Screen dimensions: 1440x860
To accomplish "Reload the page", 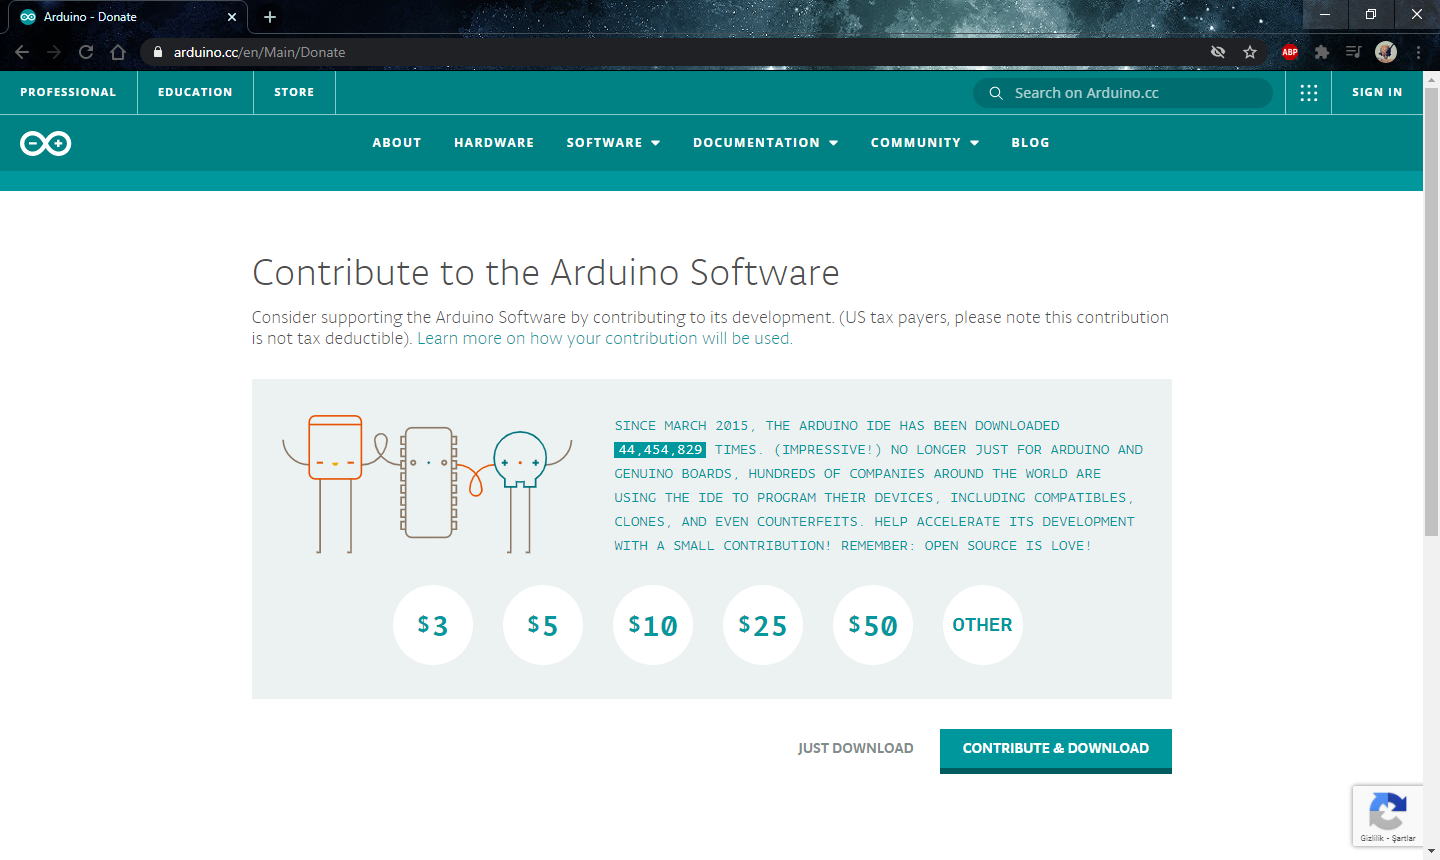I will [x=86, y=52].
